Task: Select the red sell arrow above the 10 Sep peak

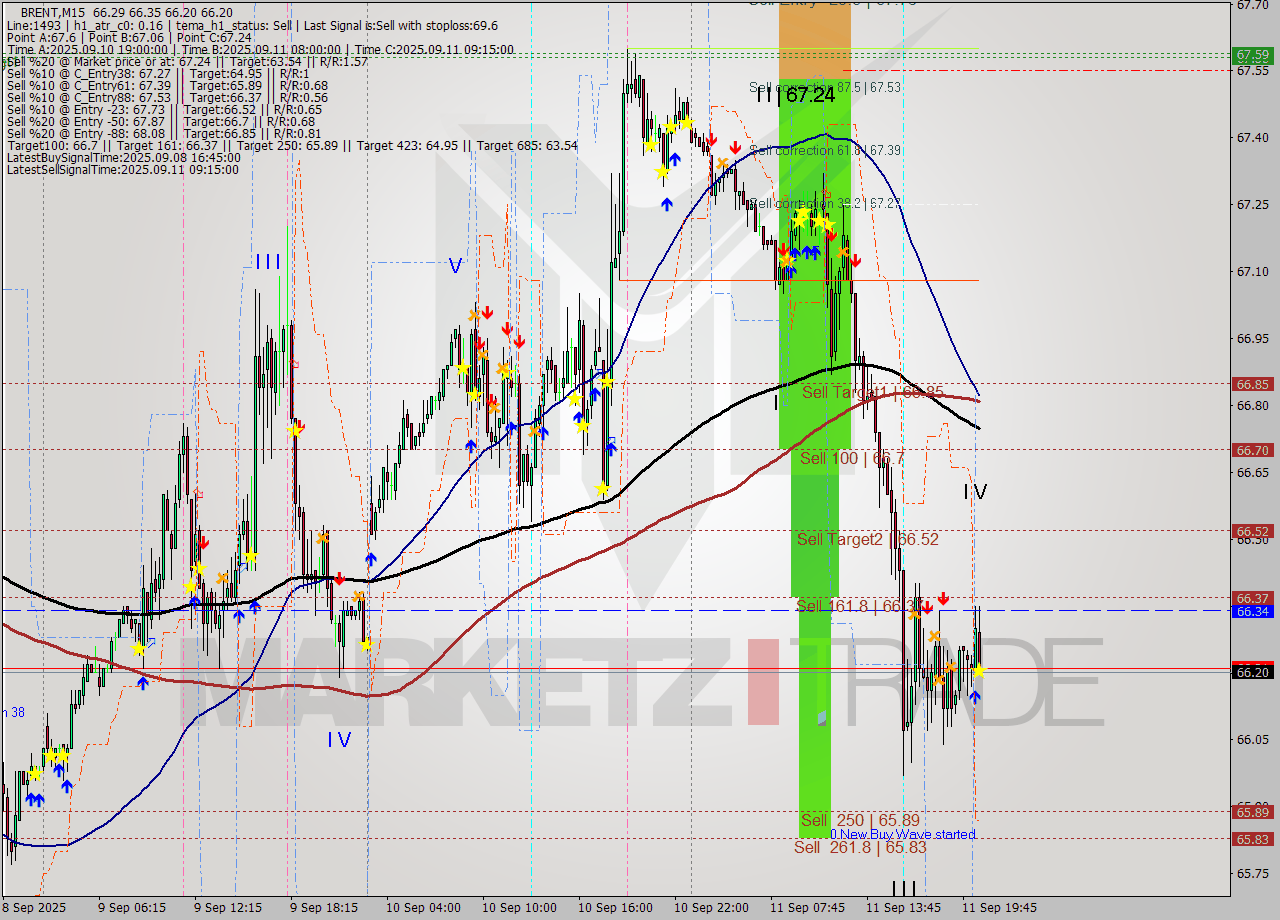Action: (711, 141)
